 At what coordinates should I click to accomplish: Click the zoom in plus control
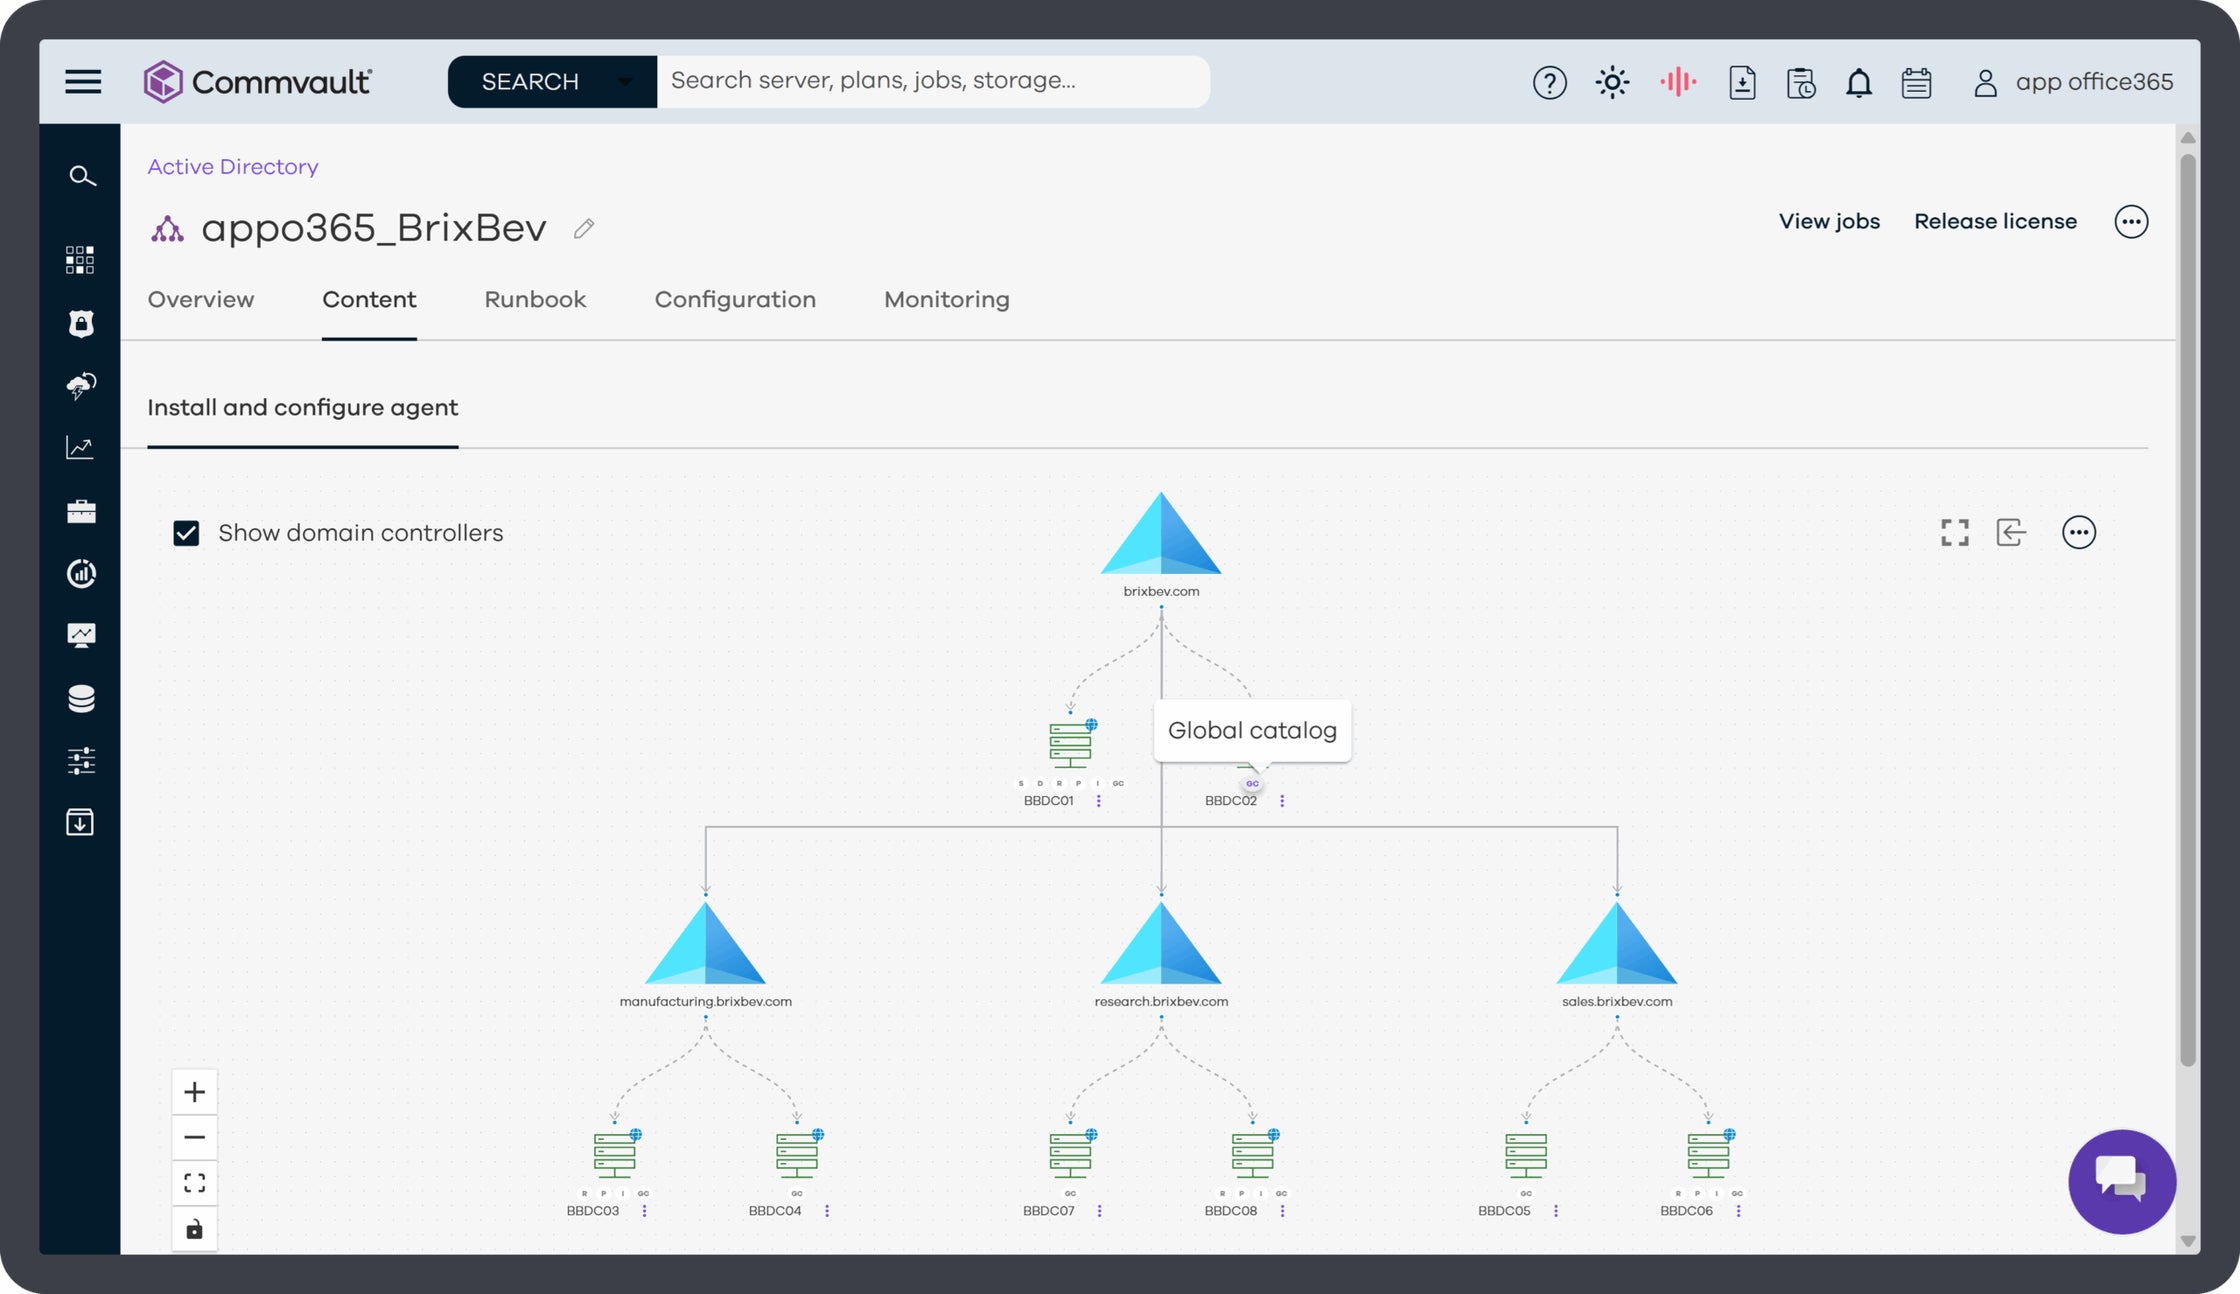[x=195, y=1090]
